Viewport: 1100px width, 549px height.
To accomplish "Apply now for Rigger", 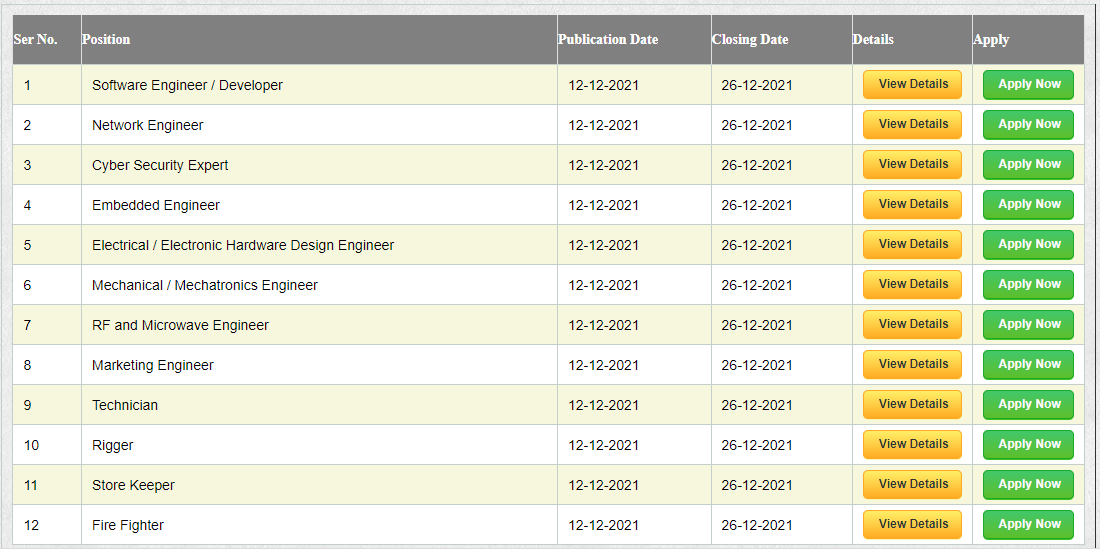I will [1028, 445].
